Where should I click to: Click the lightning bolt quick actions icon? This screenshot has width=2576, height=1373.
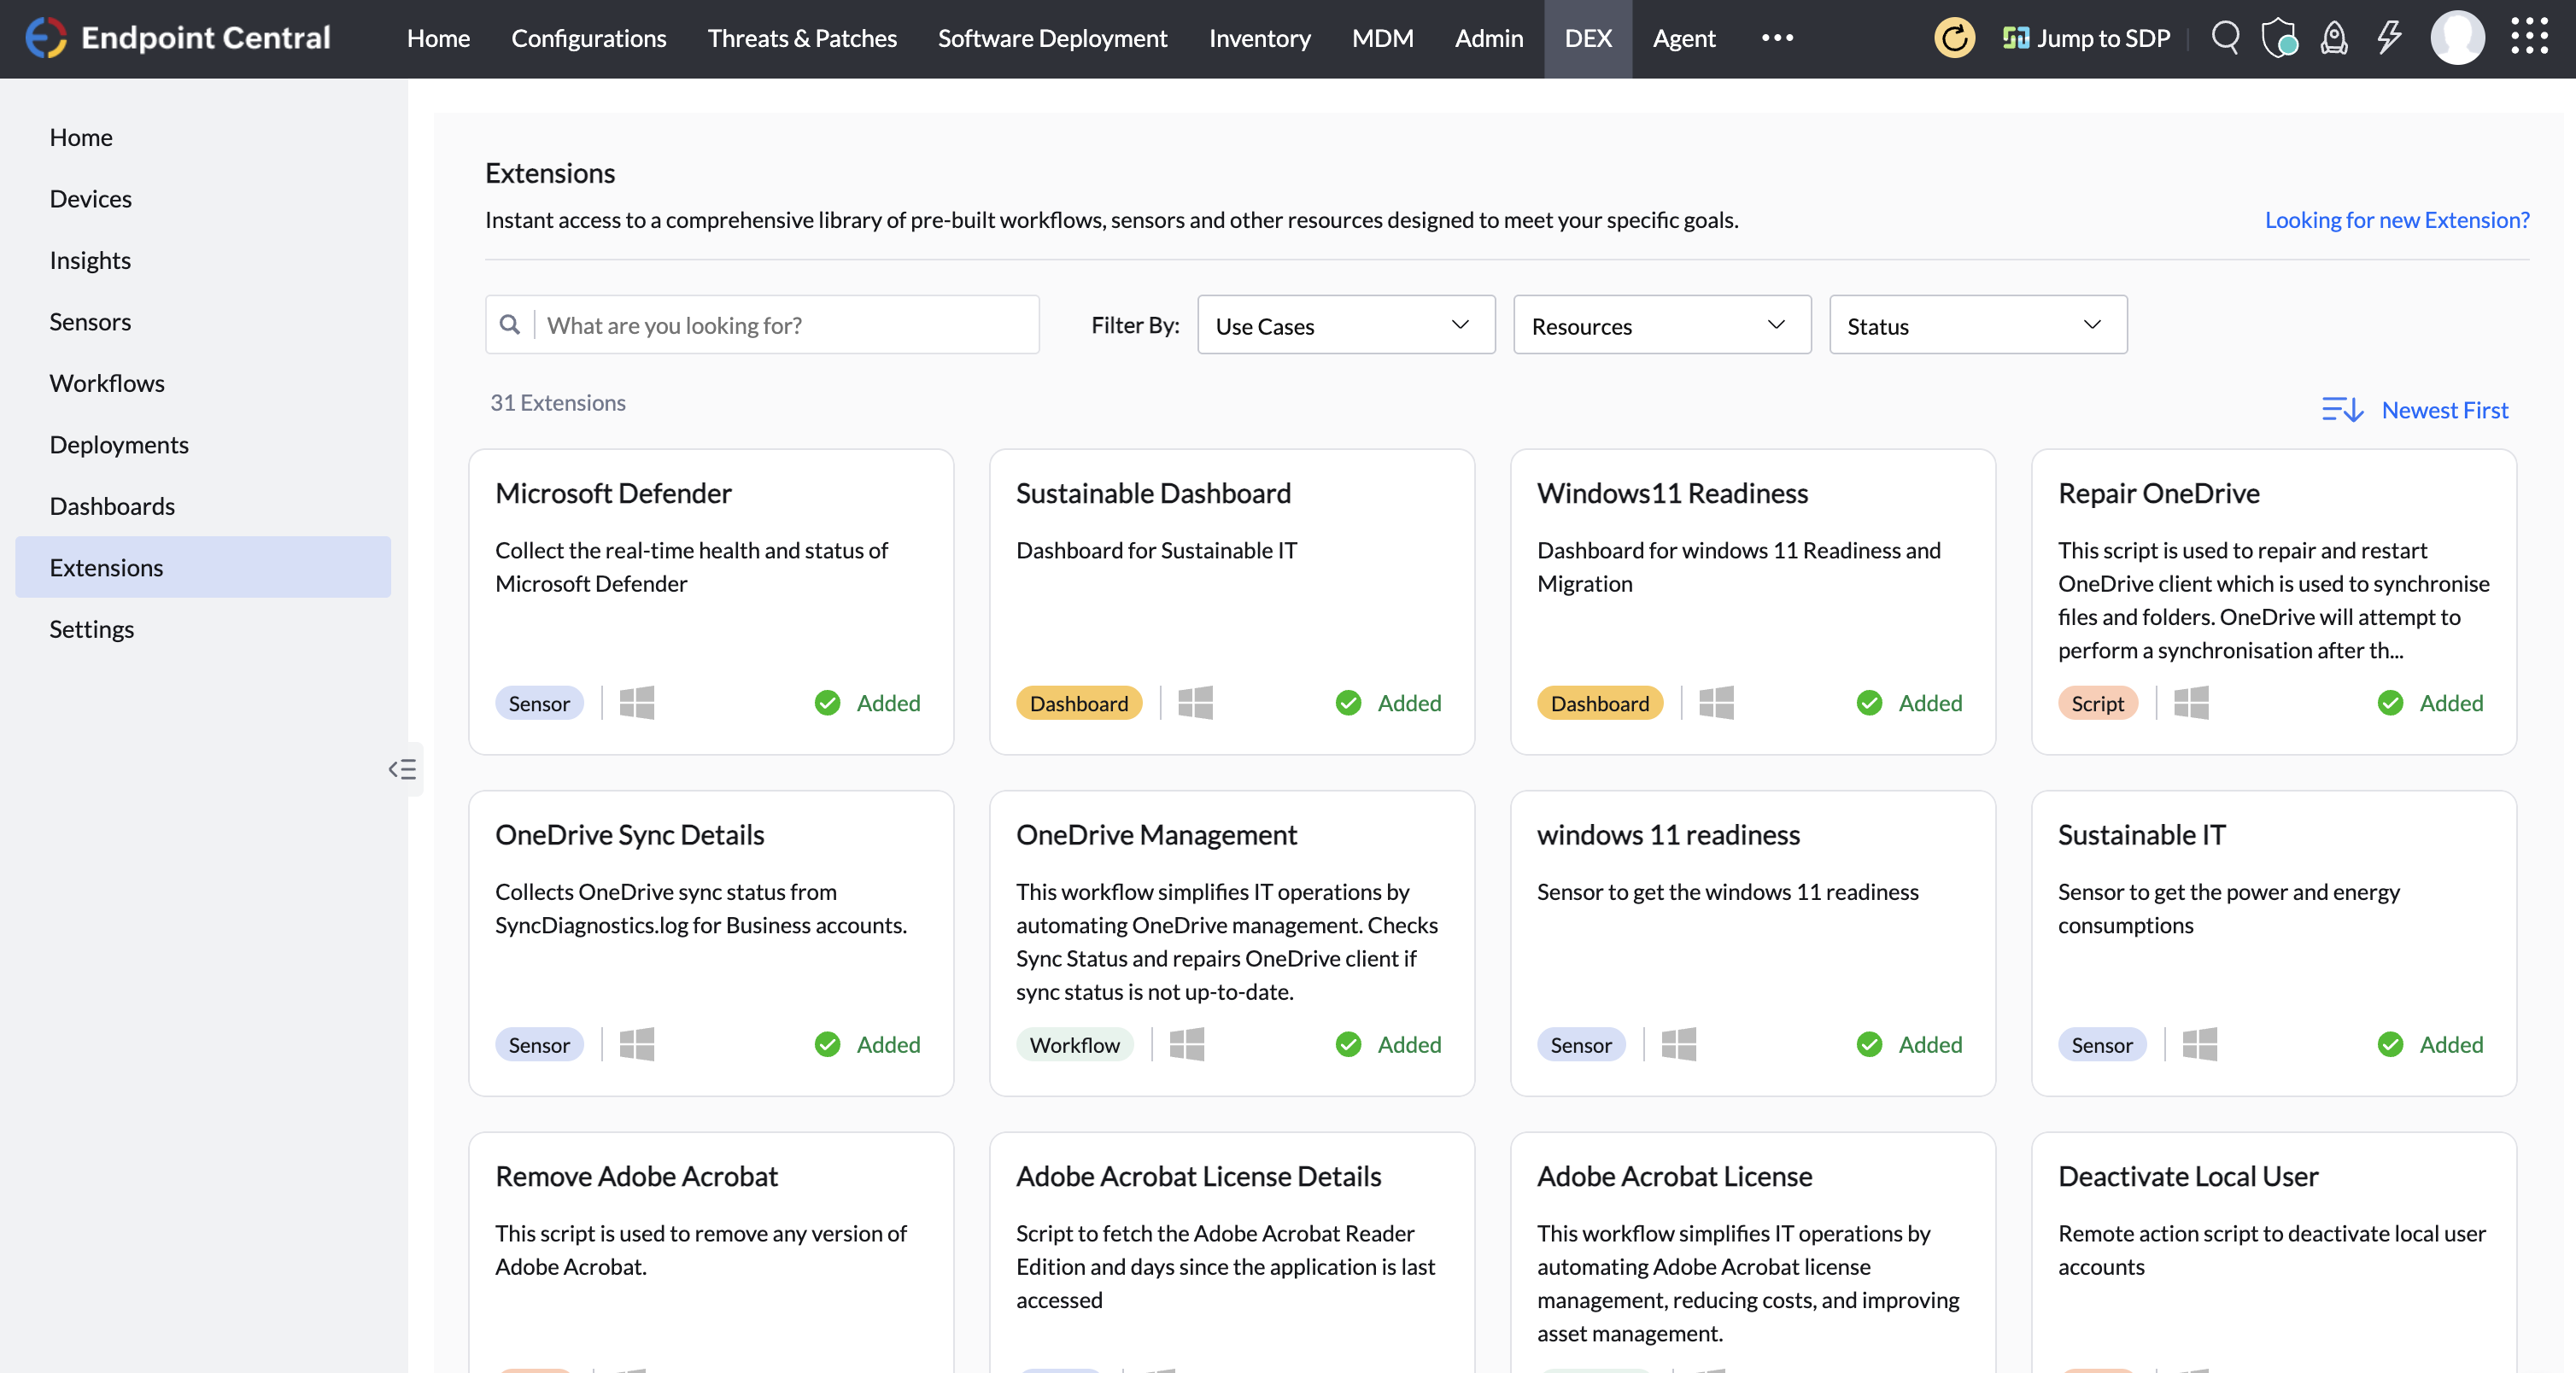coord(2389,38)
